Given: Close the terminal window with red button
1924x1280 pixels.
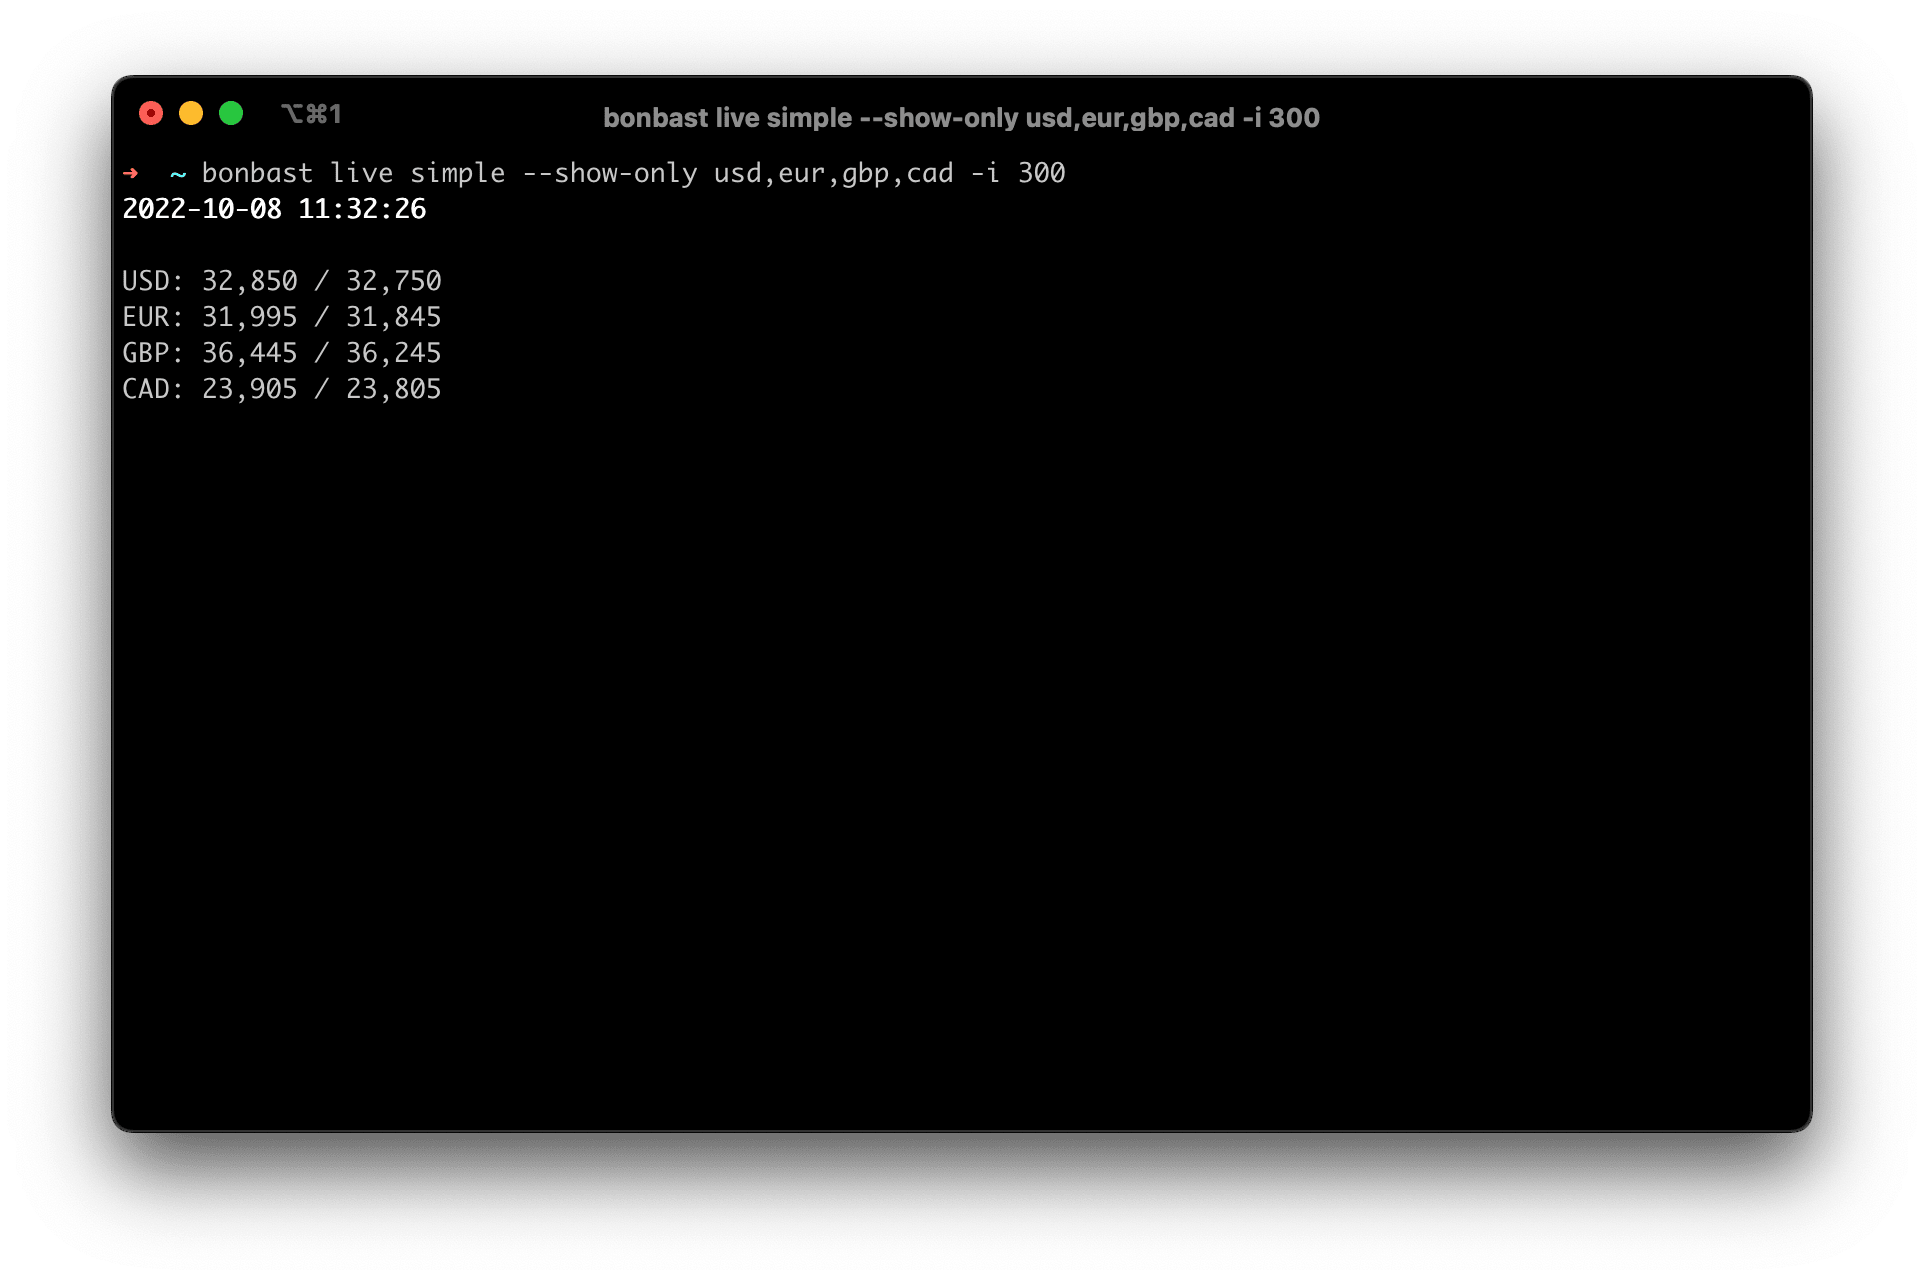Looking at the screenshot, I should [151, 114].
